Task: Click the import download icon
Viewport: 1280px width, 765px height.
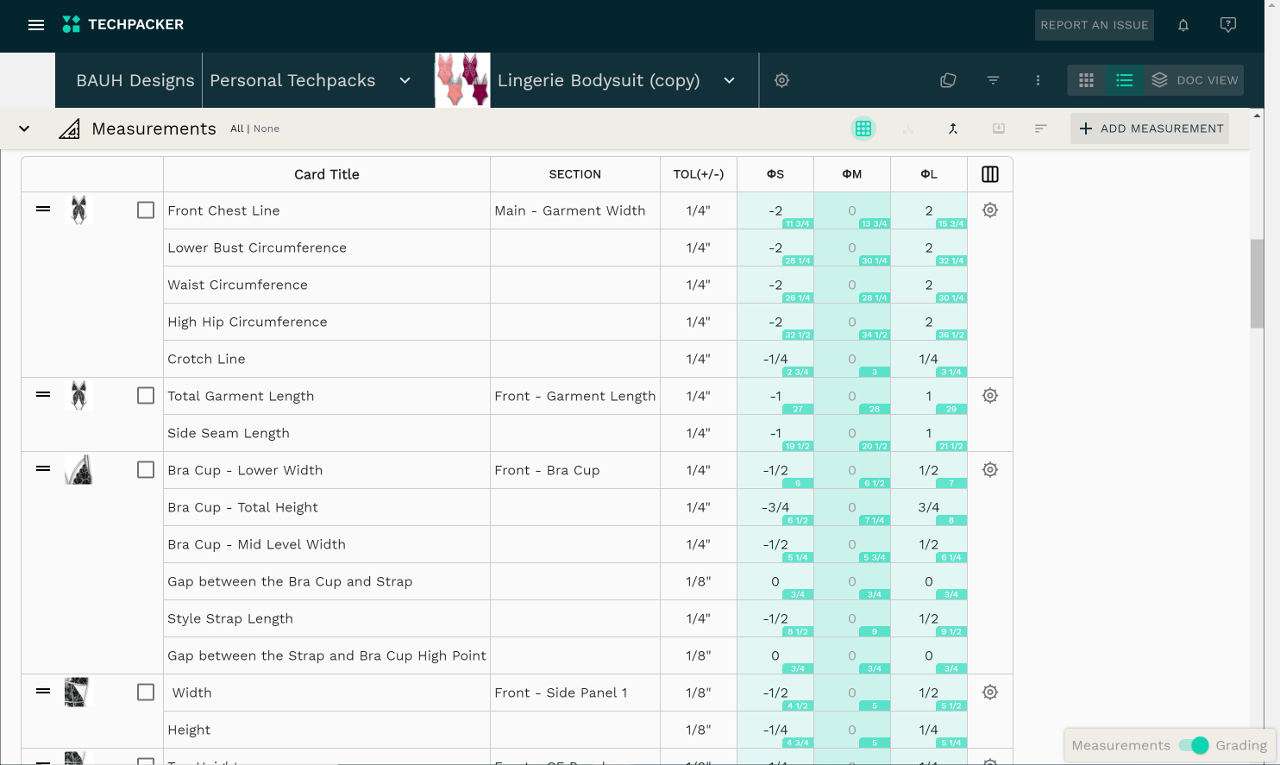Action: pos(998,128)
